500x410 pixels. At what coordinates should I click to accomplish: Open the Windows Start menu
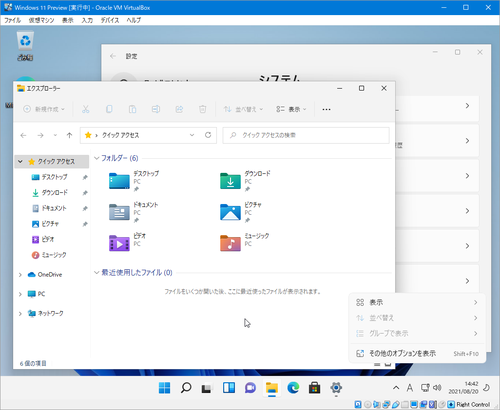164,388
